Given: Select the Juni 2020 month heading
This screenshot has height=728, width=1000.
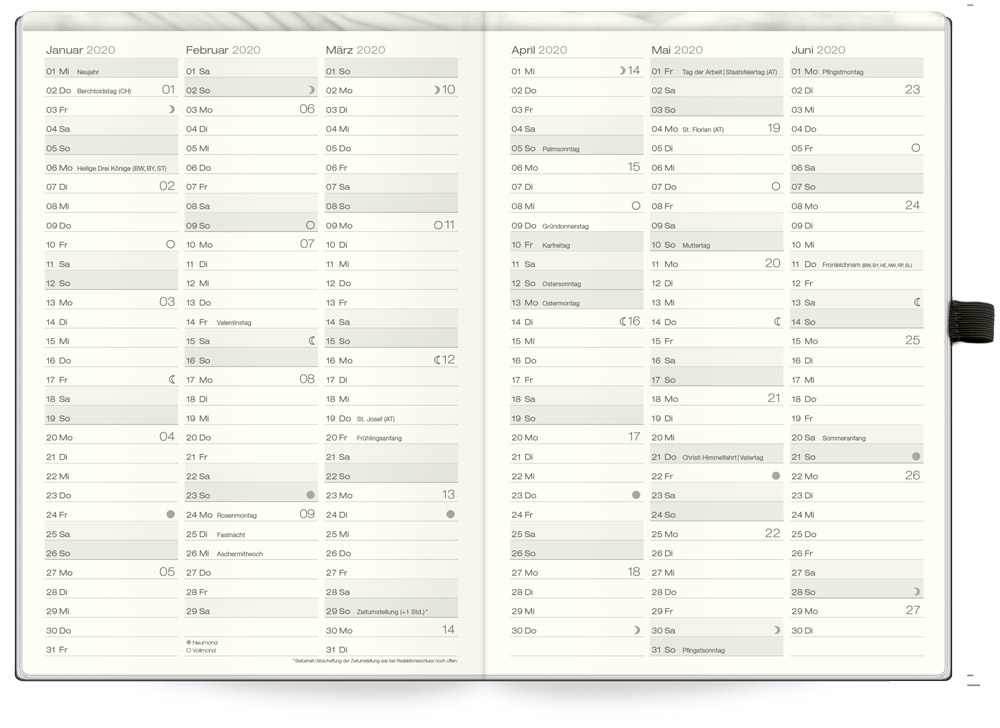Looking at the screenshot, I should click(x=818, y=50).
